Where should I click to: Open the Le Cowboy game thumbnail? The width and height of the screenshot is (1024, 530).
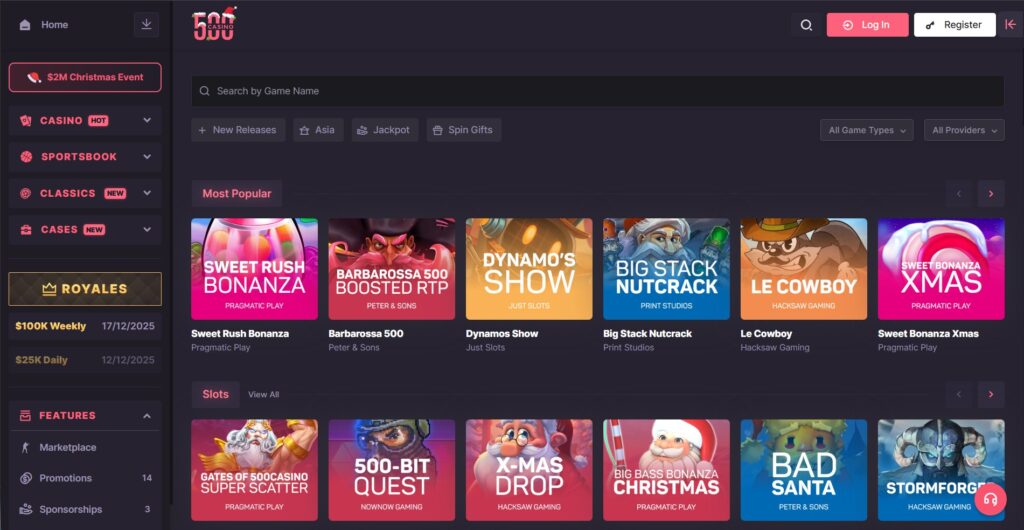click(803, 269)
